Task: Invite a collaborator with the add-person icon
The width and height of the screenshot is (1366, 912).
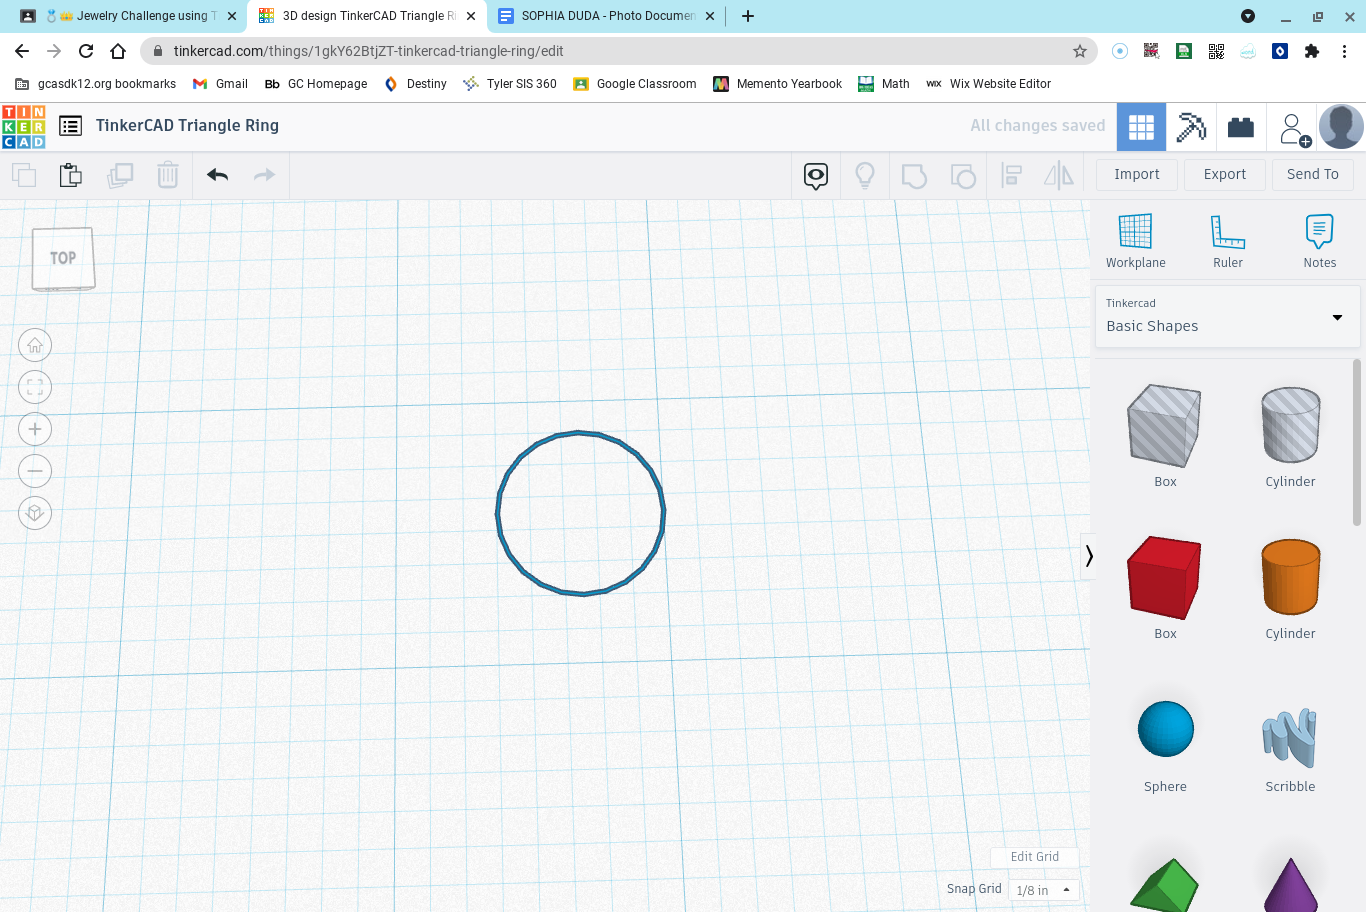Action: [x=1293, y=128]
